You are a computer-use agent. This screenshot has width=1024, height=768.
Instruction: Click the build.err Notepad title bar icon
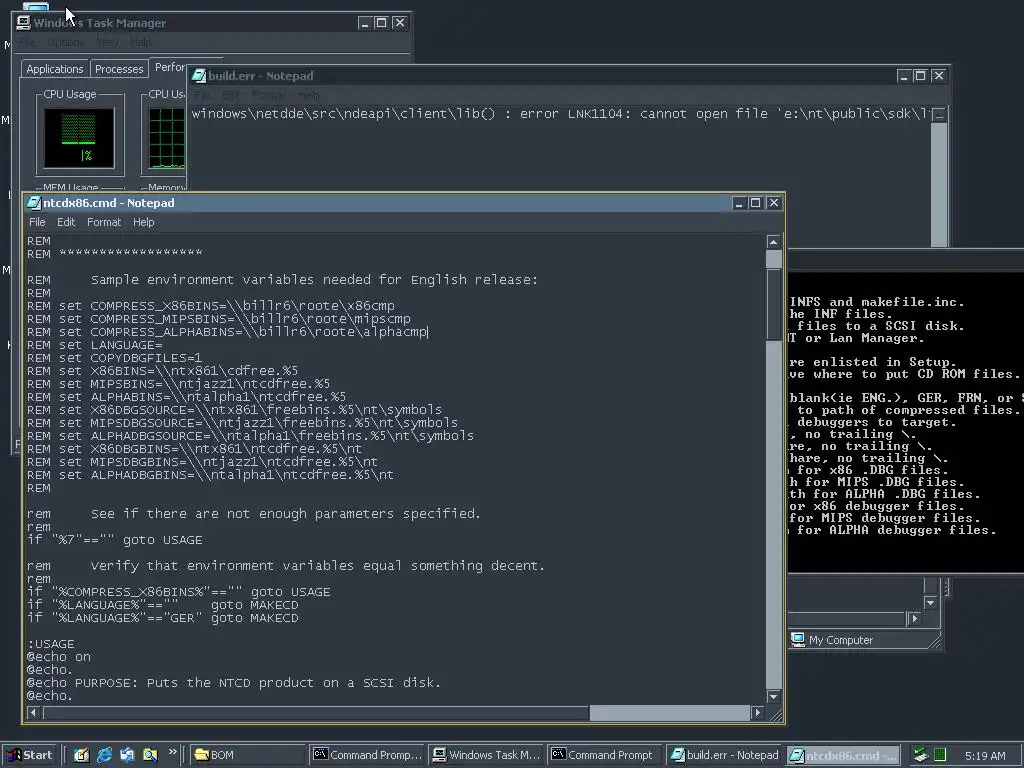point(199,76)
